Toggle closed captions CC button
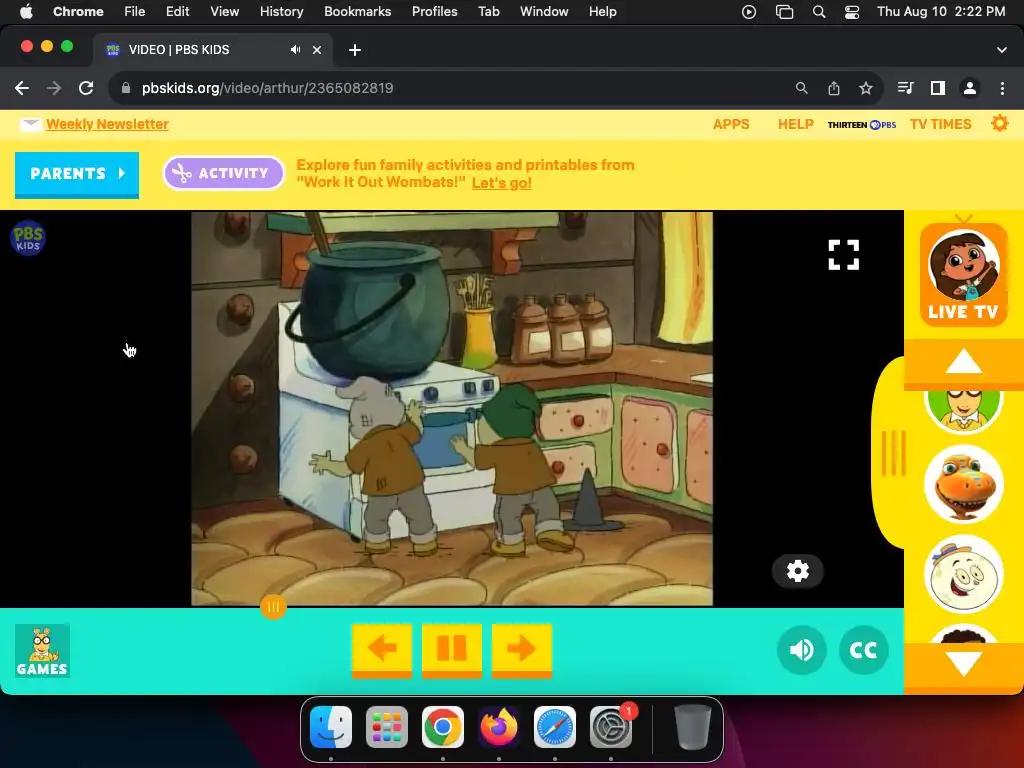 tap(863, 650)
